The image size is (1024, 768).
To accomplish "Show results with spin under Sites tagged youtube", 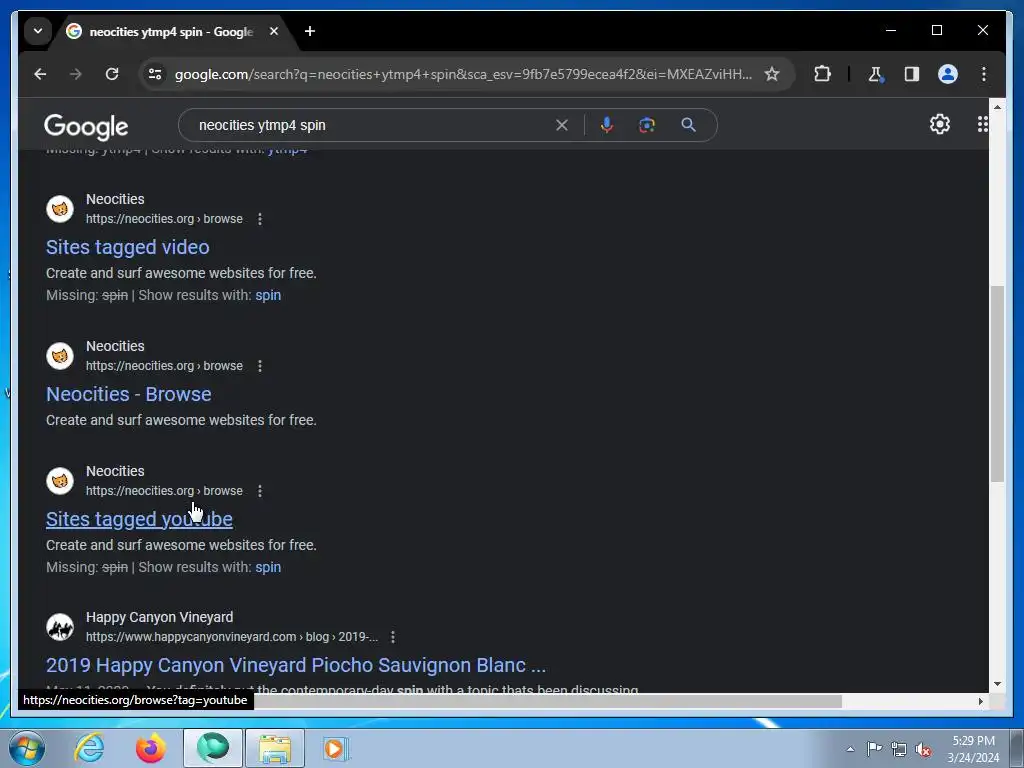I will 268,567.
